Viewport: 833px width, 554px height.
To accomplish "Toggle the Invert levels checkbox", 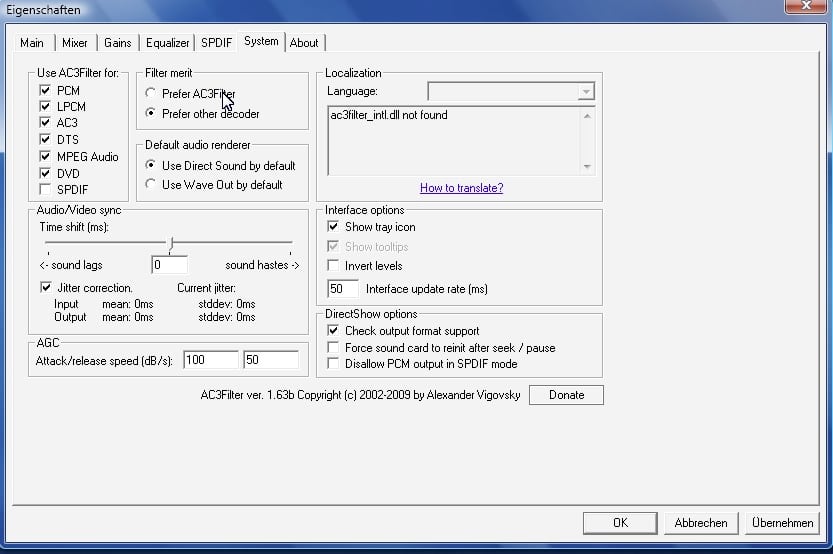I will 334,266.
